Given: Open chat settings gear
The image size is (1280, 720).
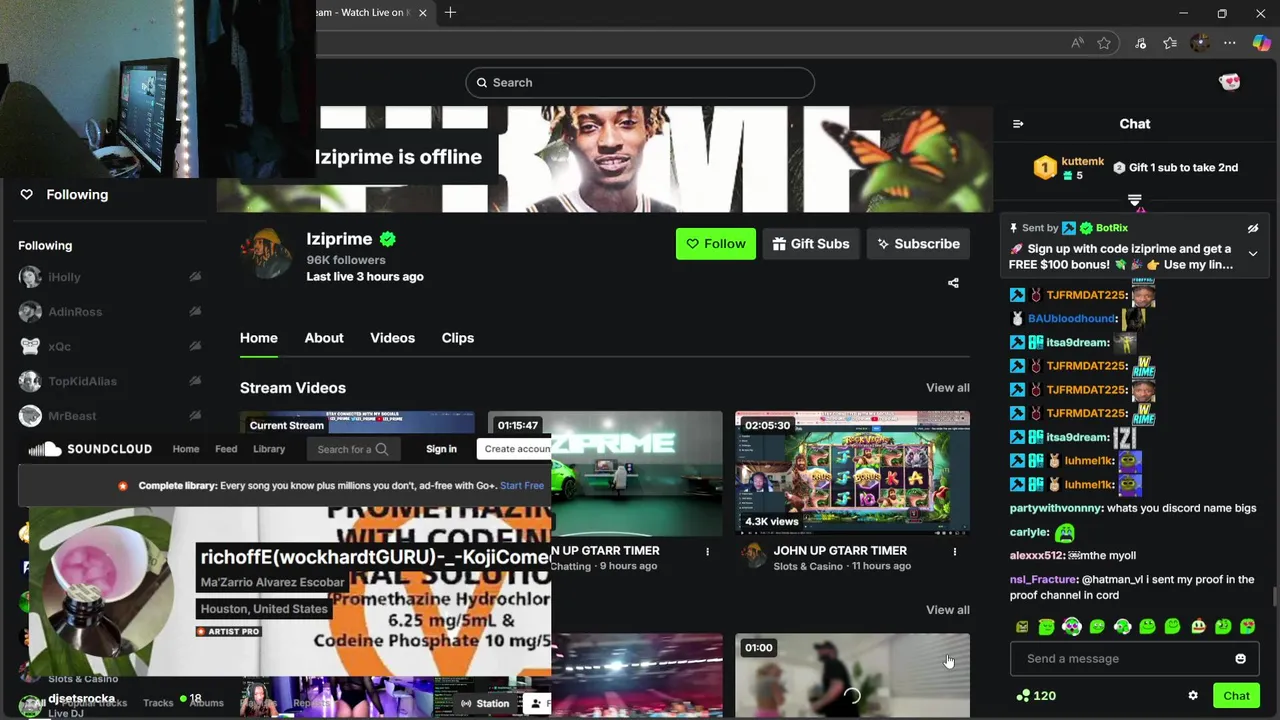Looking at the screenshot, I should pyautogui.click(x=1193, y=696).
